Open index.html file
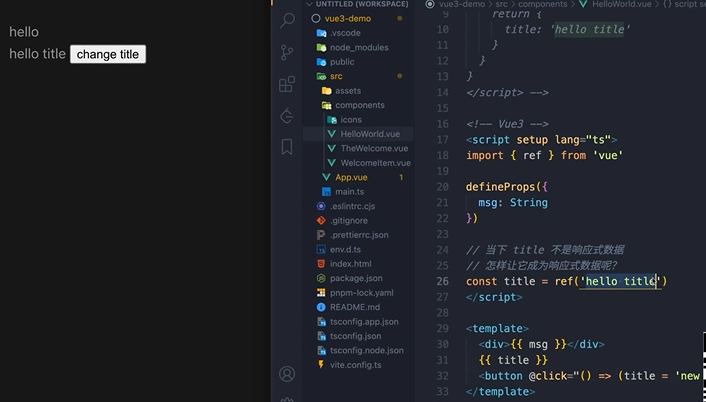706x402 pixels. [350, 263]
